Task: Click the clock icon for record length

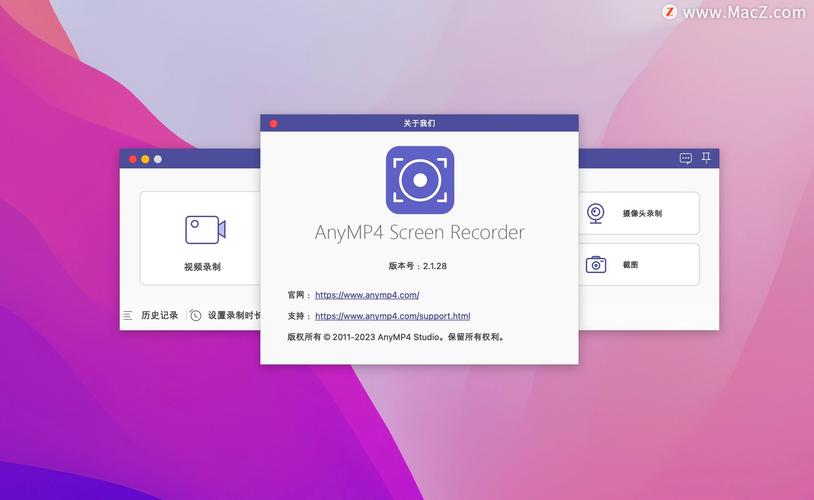Action: (x=195, y=315)
